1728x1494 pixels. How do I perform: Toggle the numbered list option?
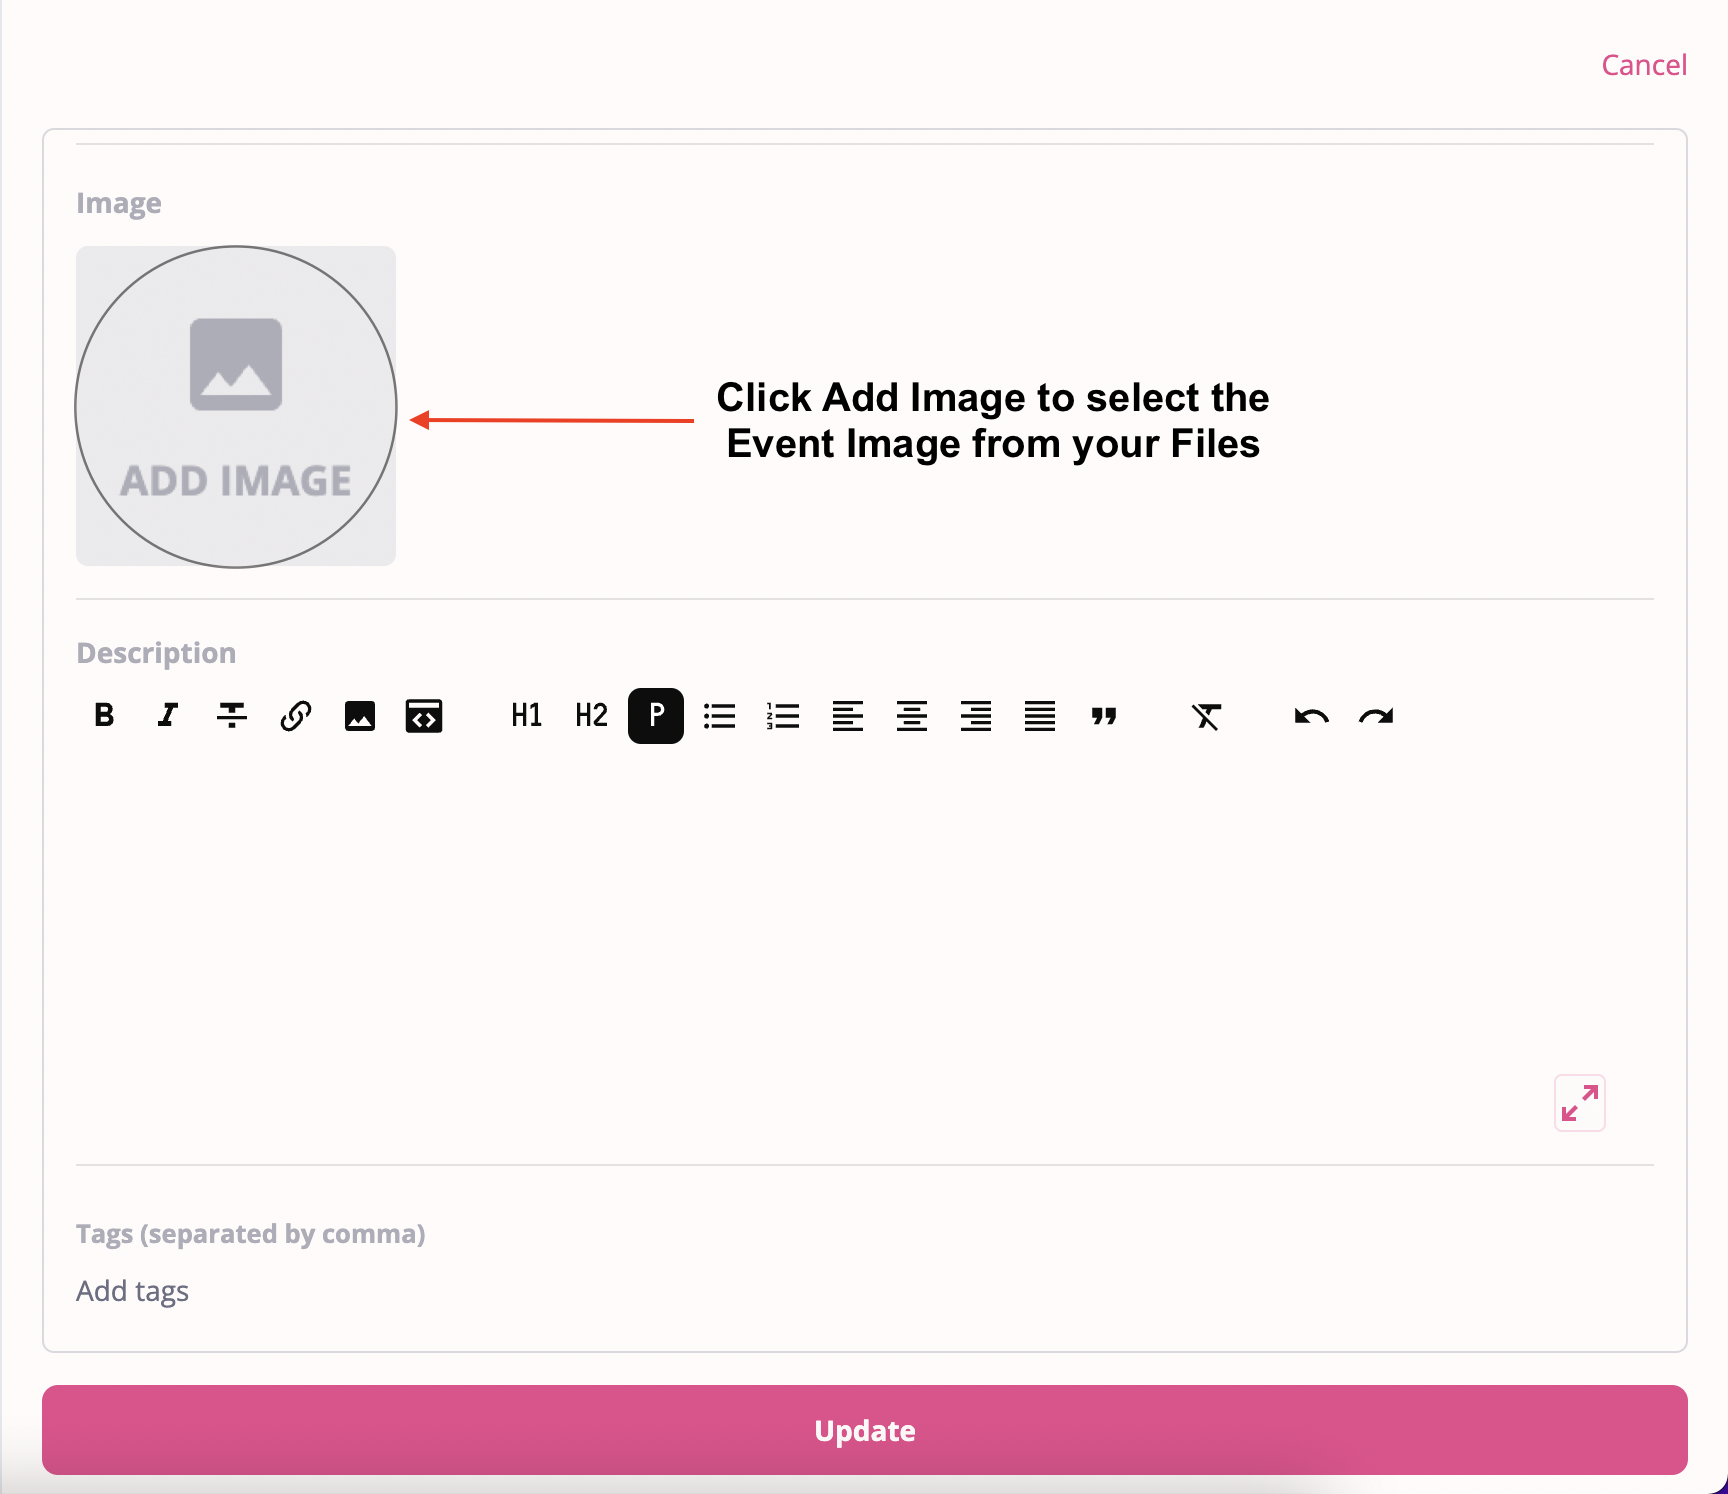pyautogui.click(x=783, y=716)
